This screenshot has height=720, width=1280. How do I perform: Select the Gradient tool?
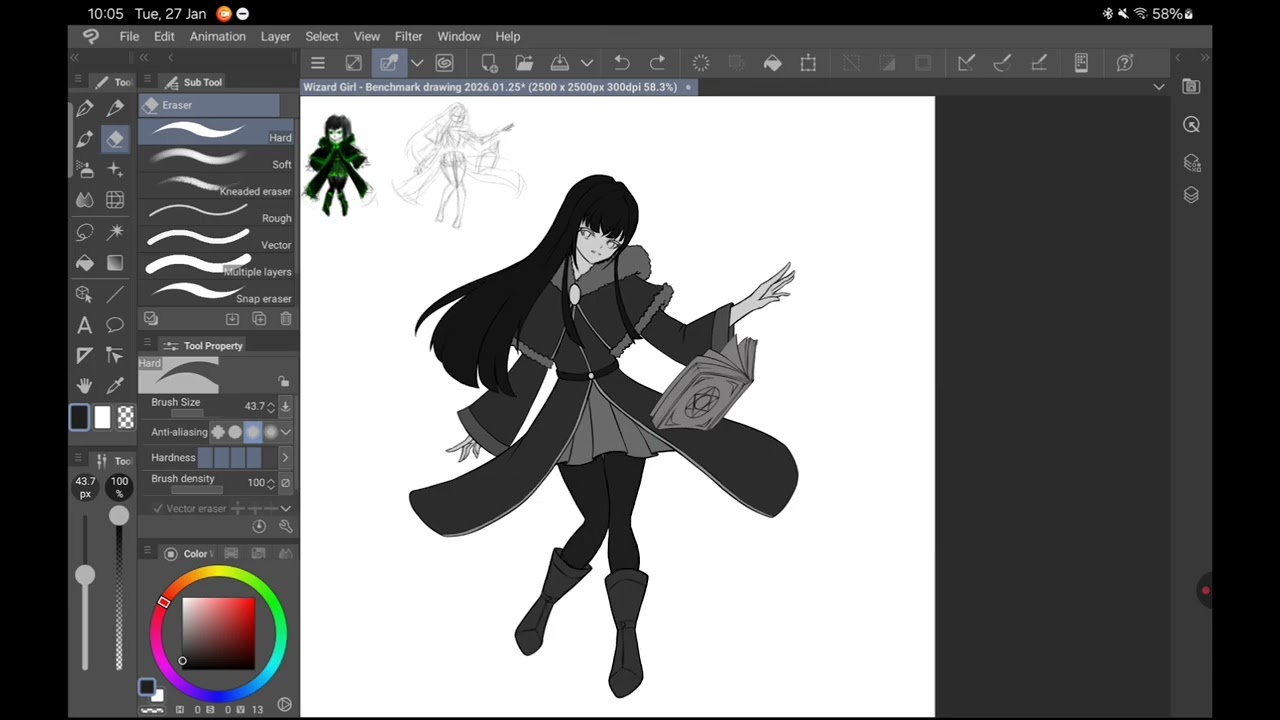115,263
